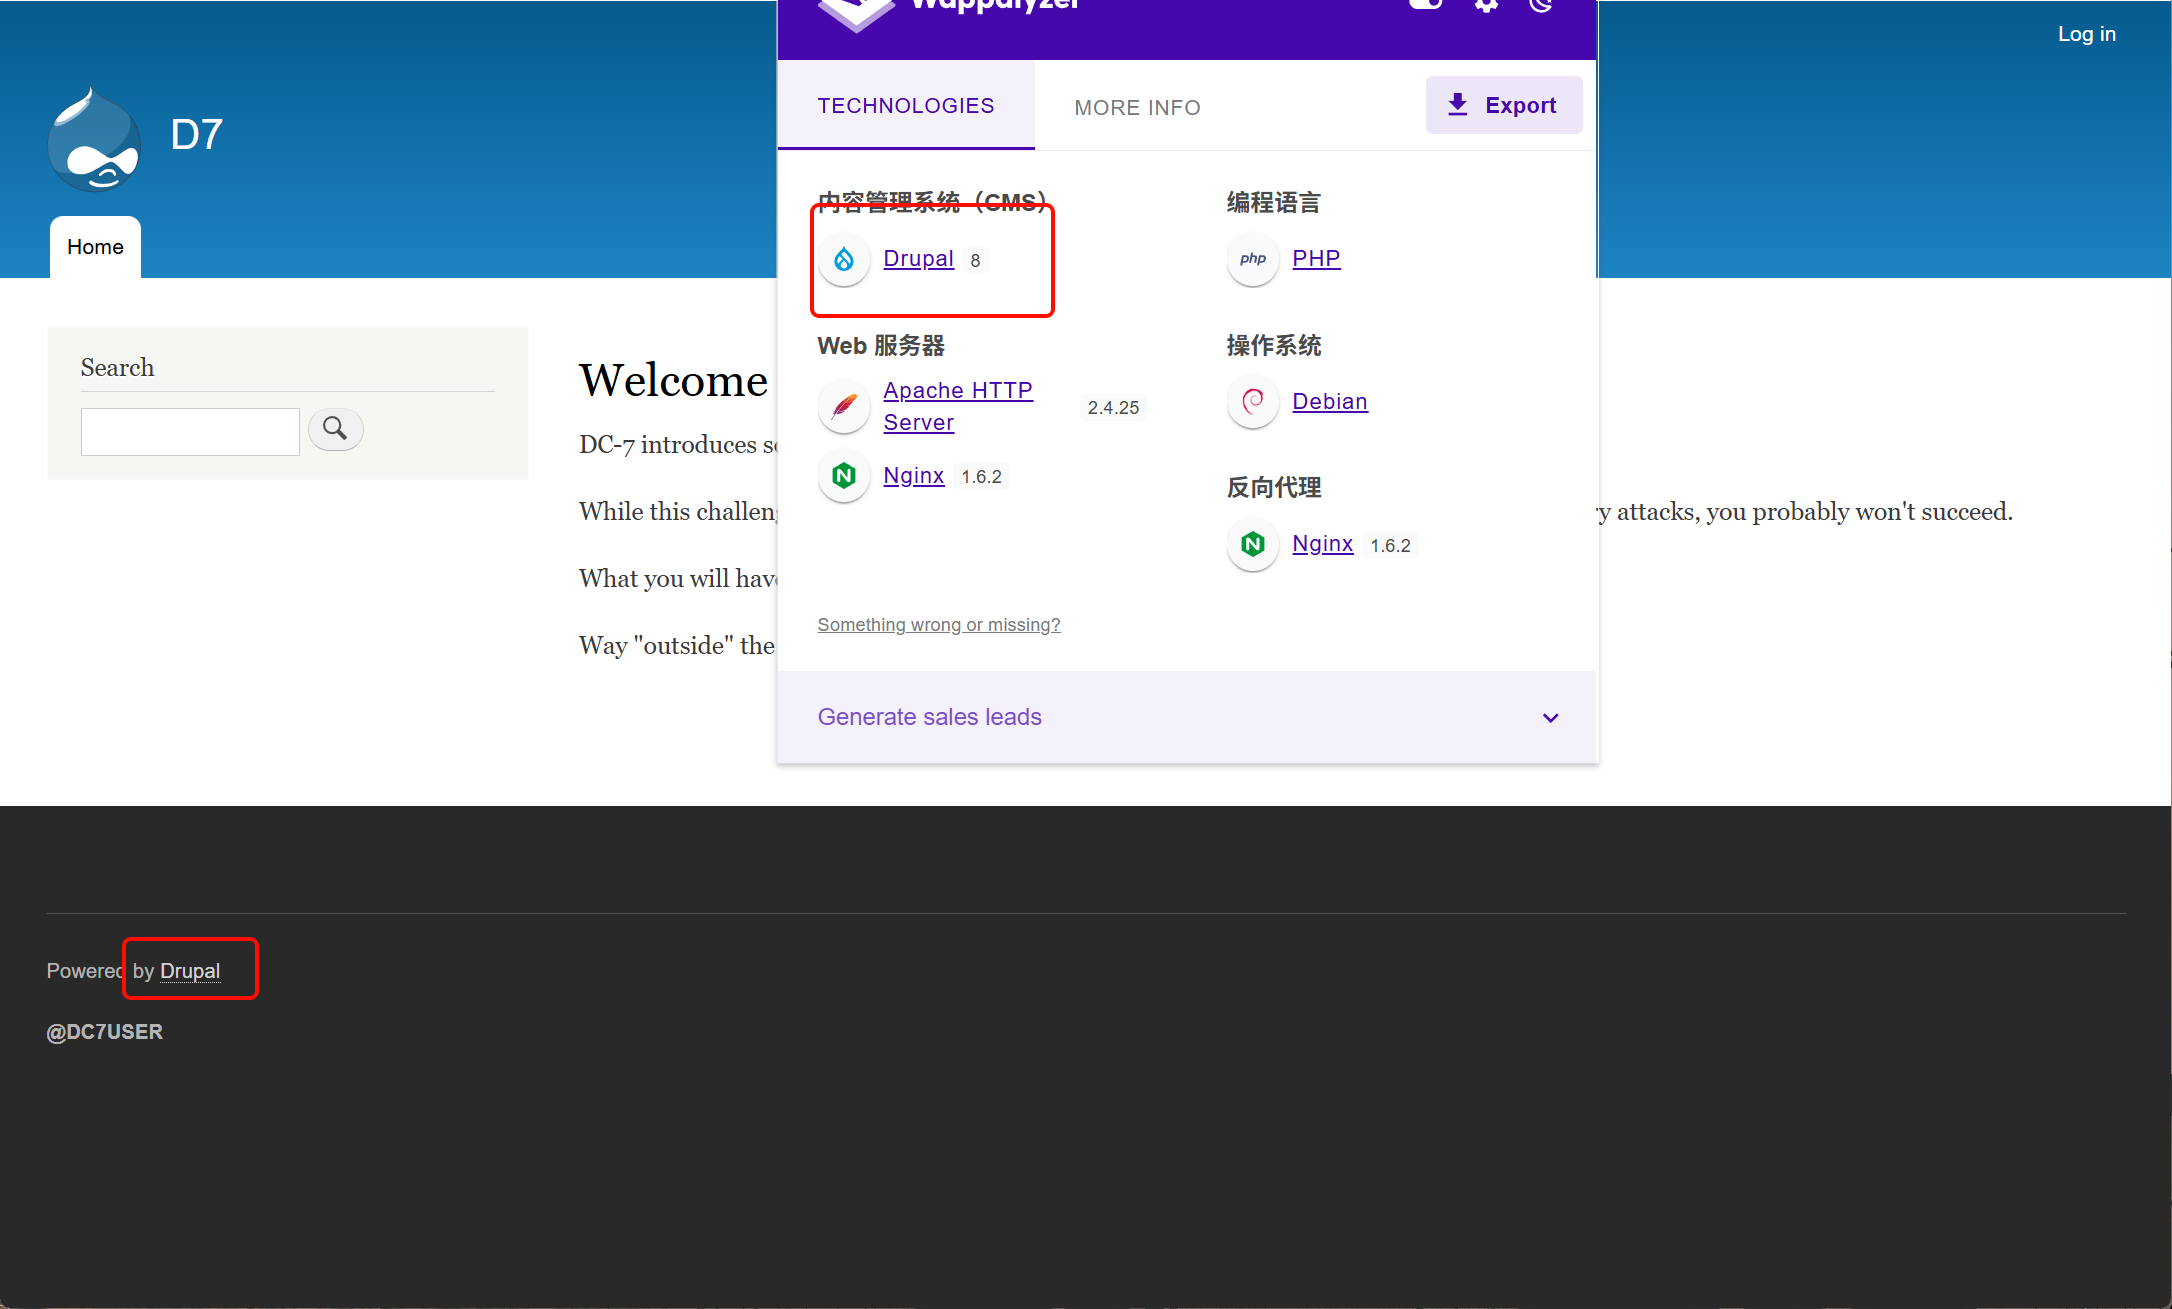Click the Export button
Screen dimensions: 2172x1309
point(1503,105)
